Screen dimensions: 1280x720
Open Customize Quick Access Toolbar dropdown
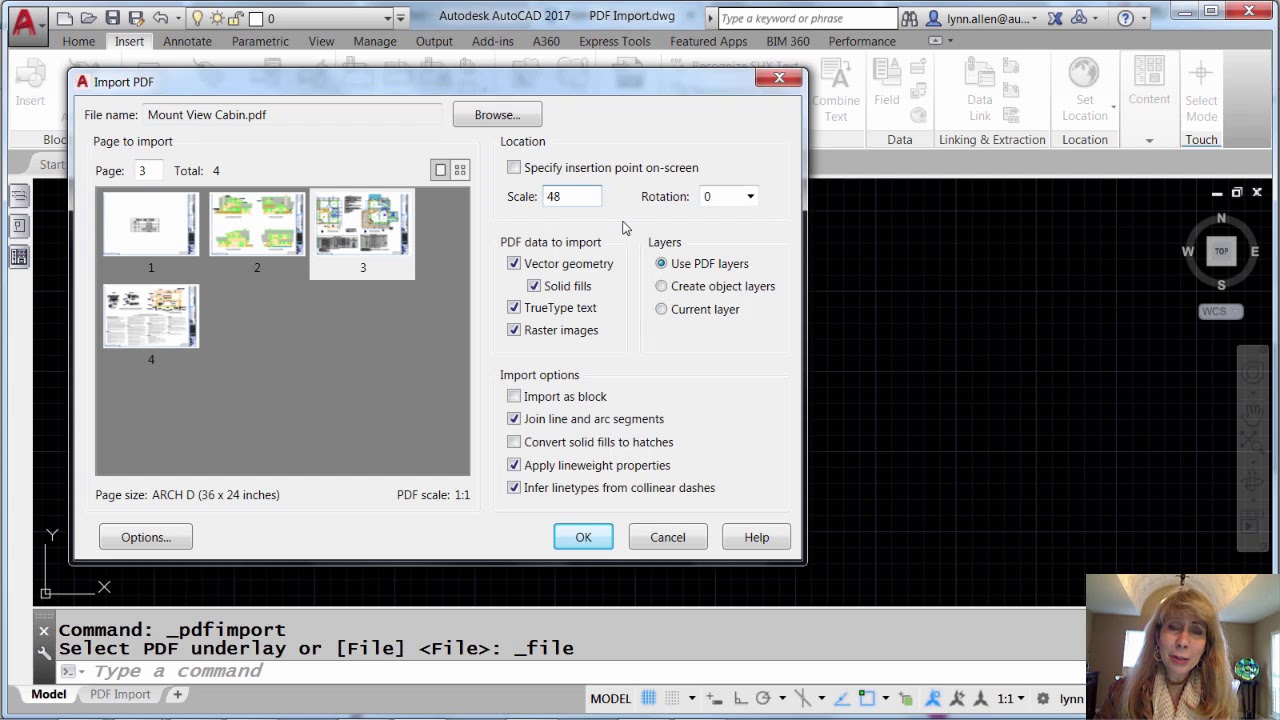400,18
